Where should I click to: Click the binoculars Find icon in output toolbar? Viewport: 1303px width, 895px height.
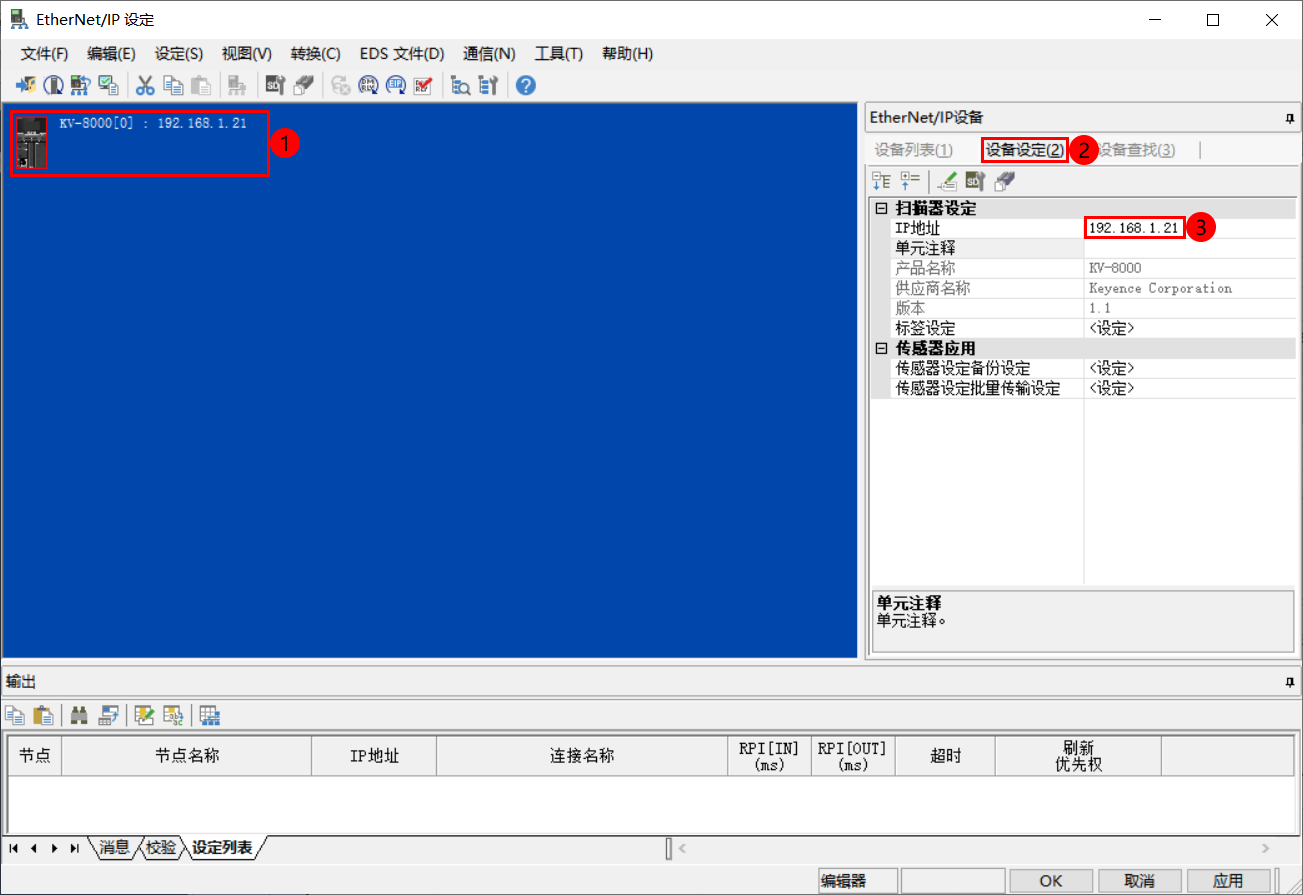coord(80,715)
